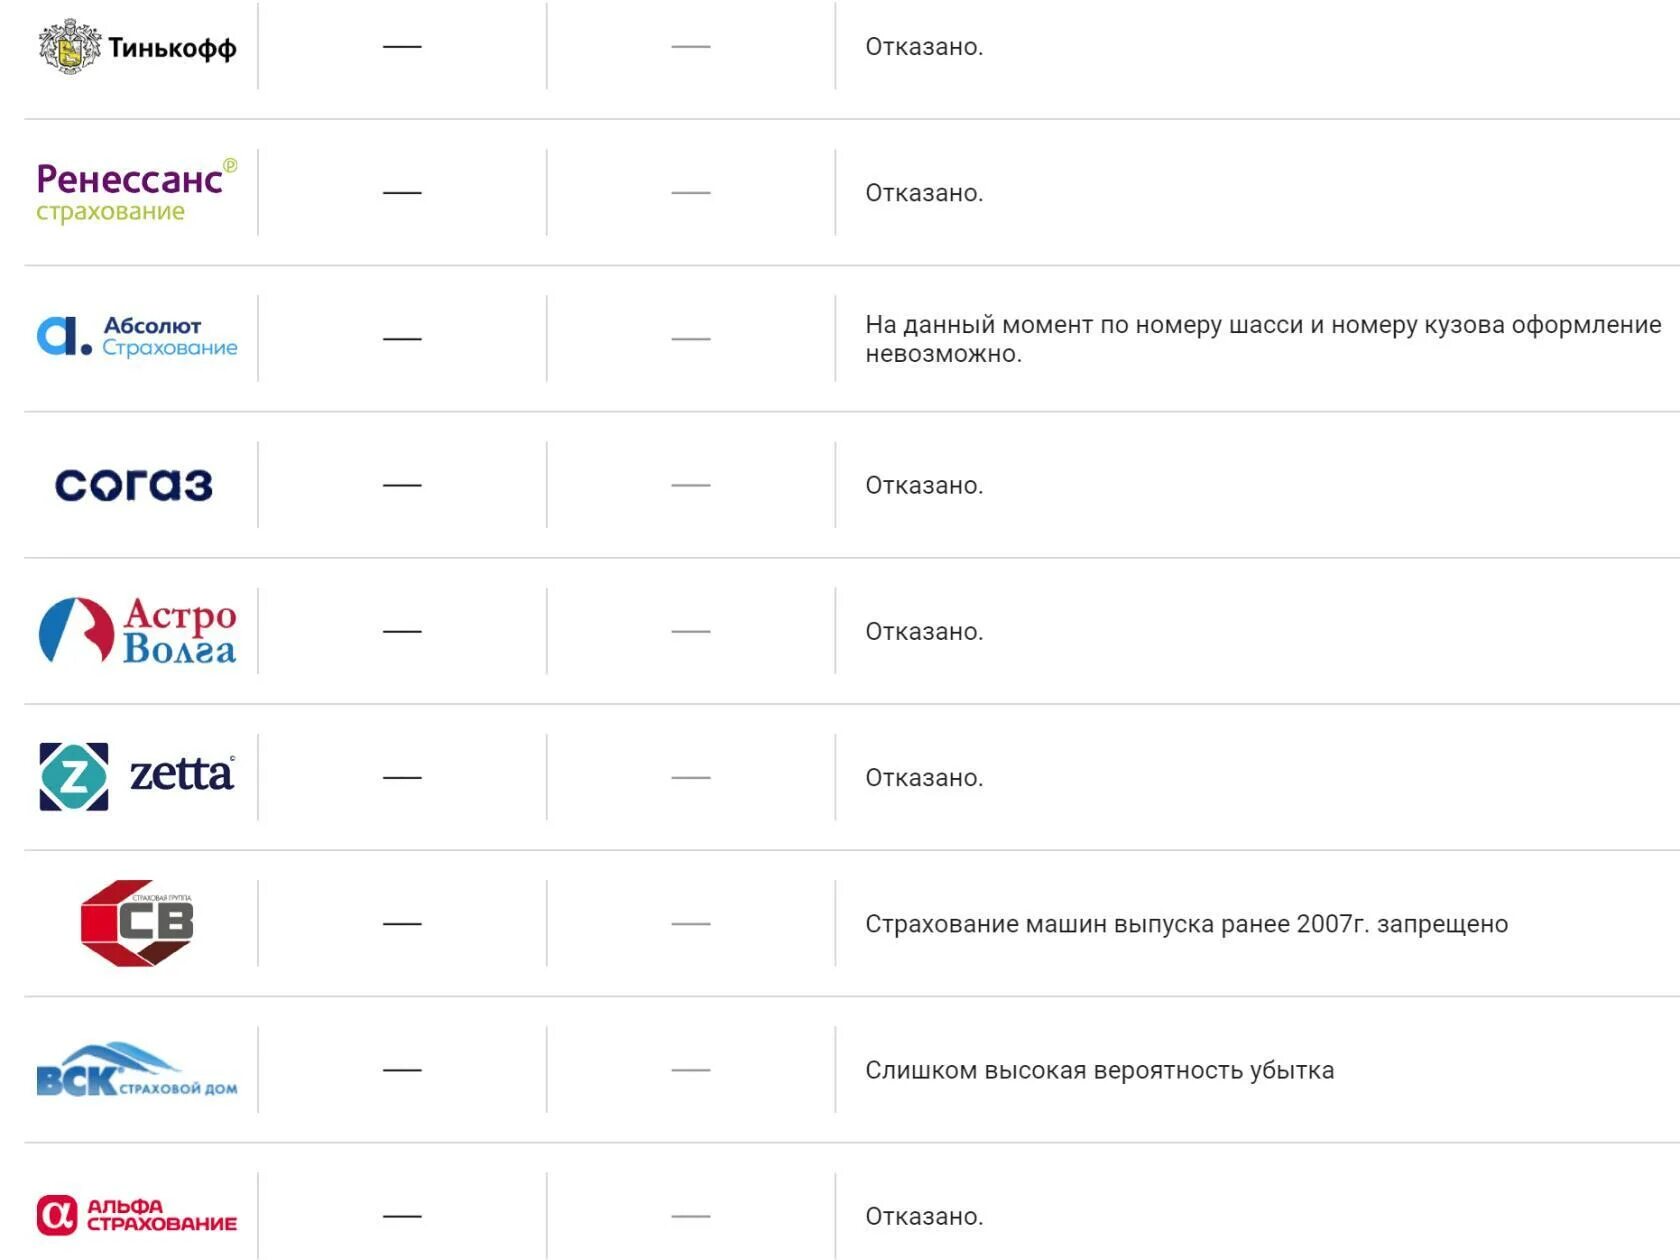Click the pre-2007 cars prohibited message
This screenshot has height=1260, width=1680.
[1186, 924]
